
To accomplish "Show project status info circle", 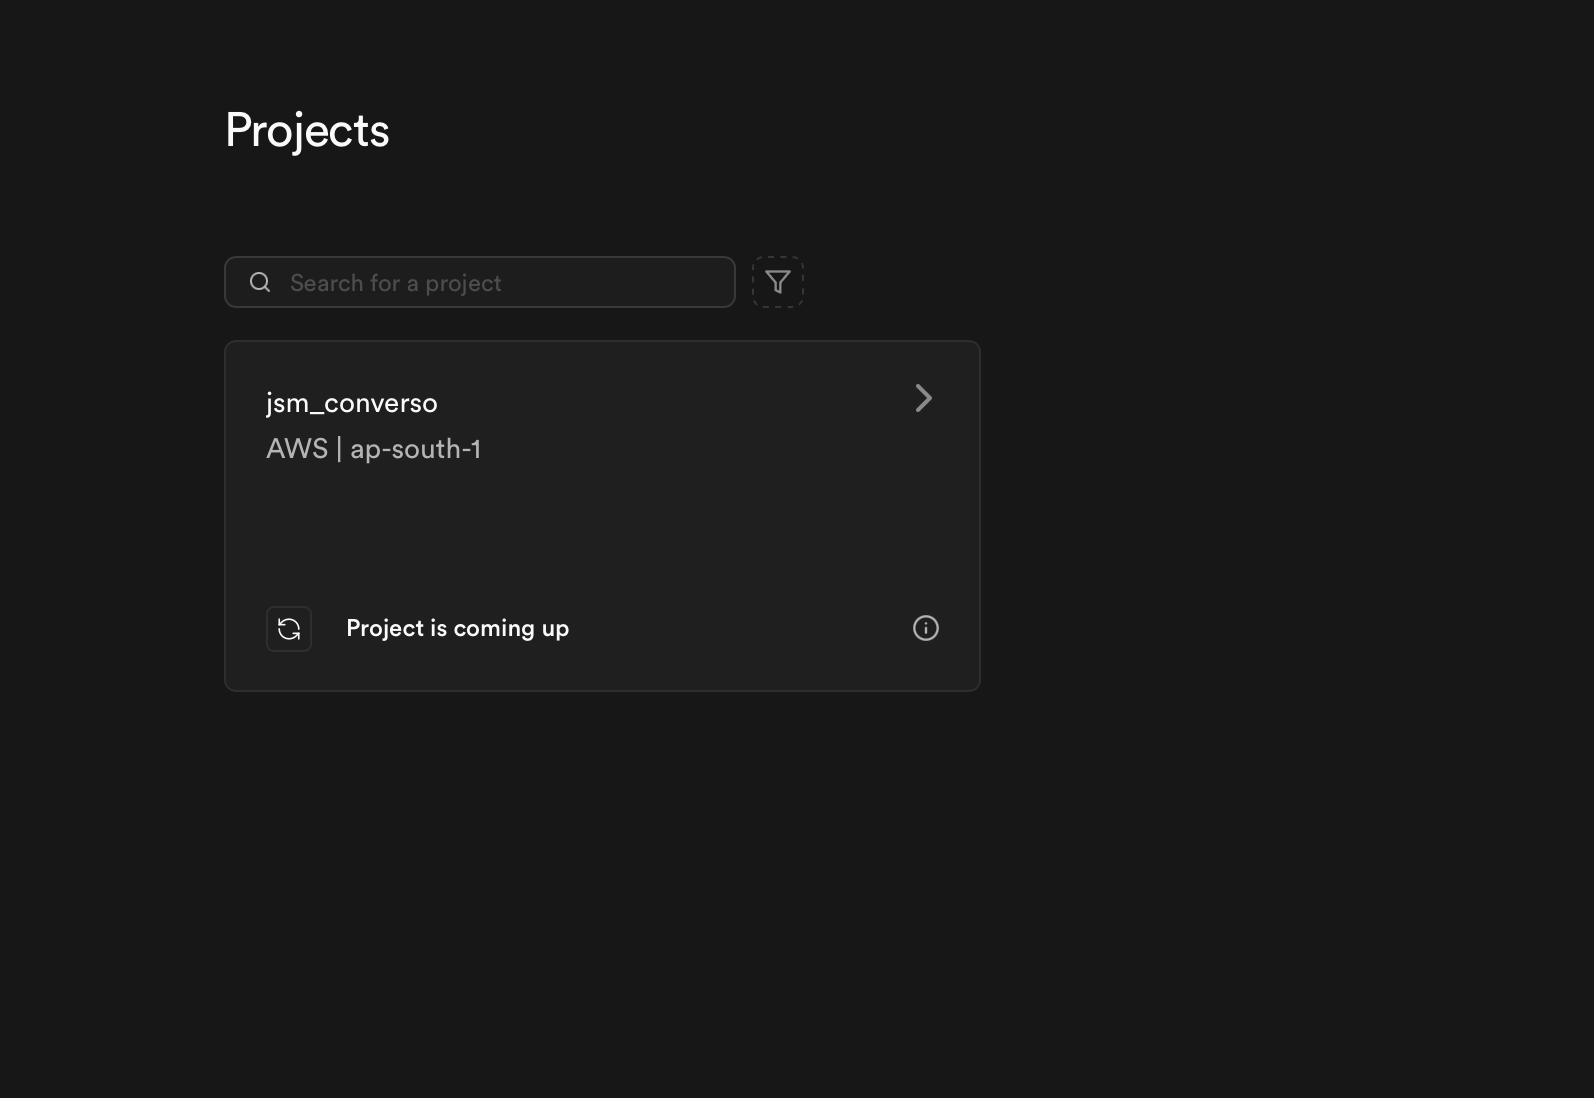I will pos(926,628).
